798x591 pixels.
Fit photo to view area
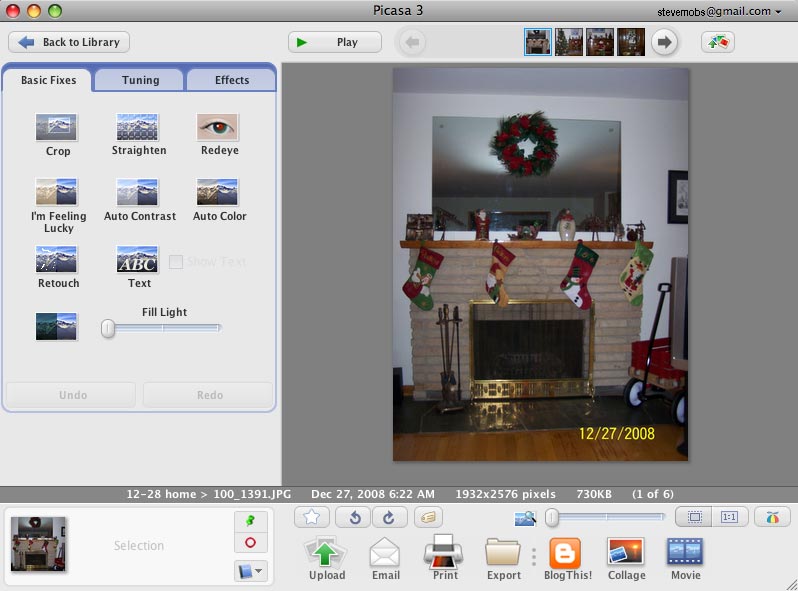pyautogui.click(x=694, y=517)
